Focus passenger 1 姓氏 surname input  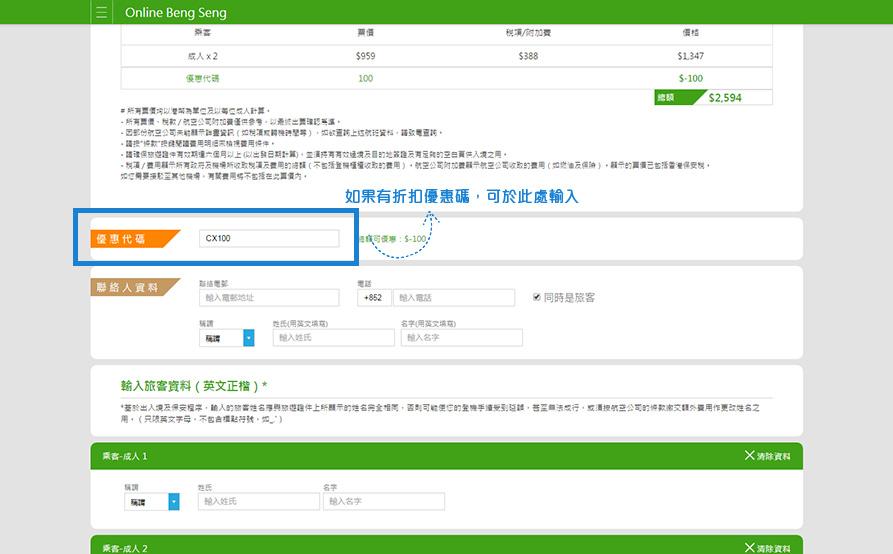point(258,502)
